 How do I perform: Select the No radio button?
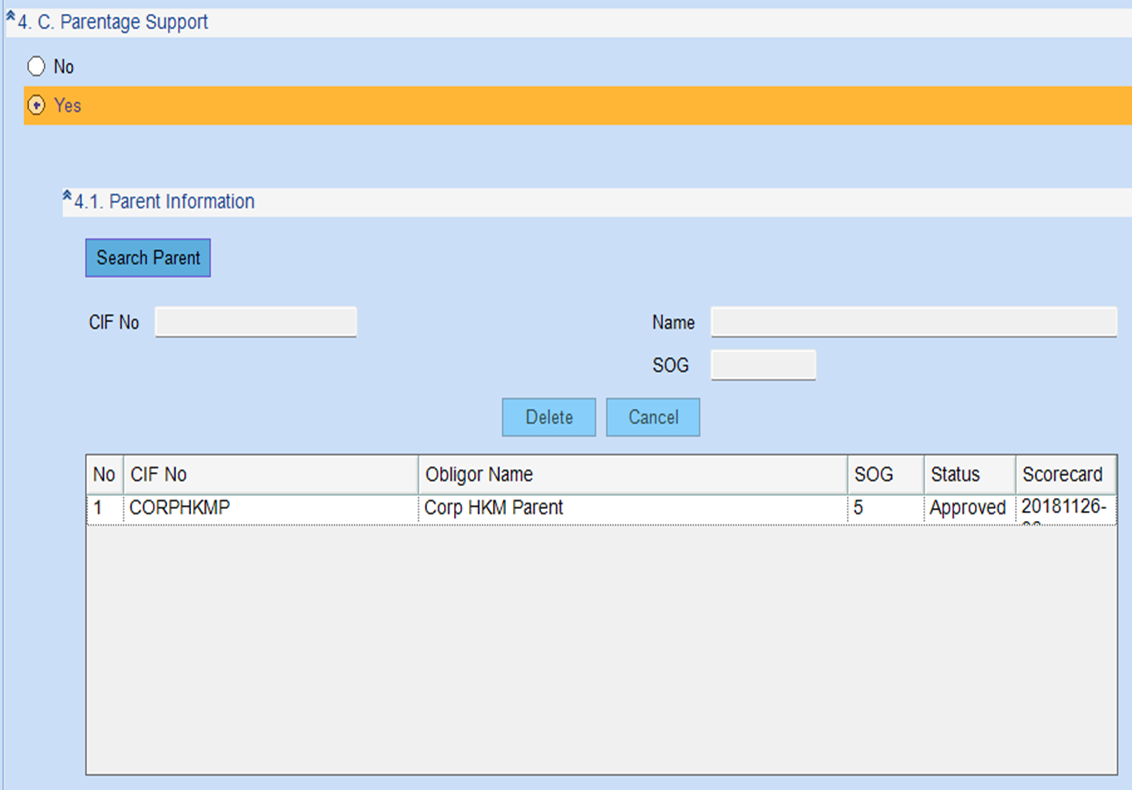click(x=37, y=67)
